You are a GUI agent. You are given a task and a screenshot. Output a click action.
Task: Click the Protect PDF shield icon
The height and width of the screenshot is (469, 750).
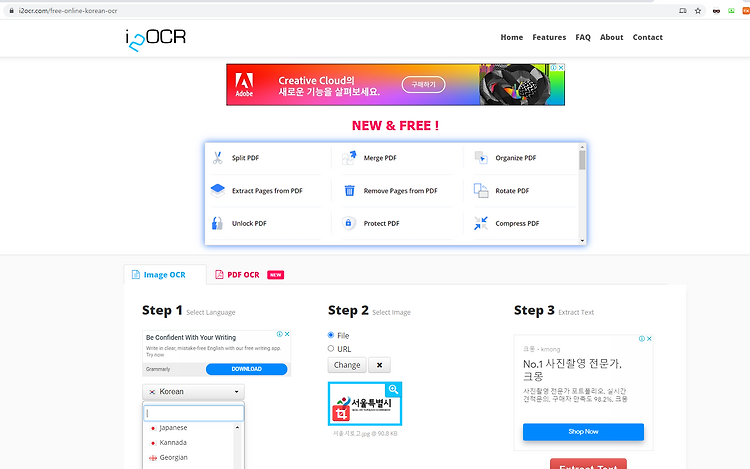coord(349,223)
